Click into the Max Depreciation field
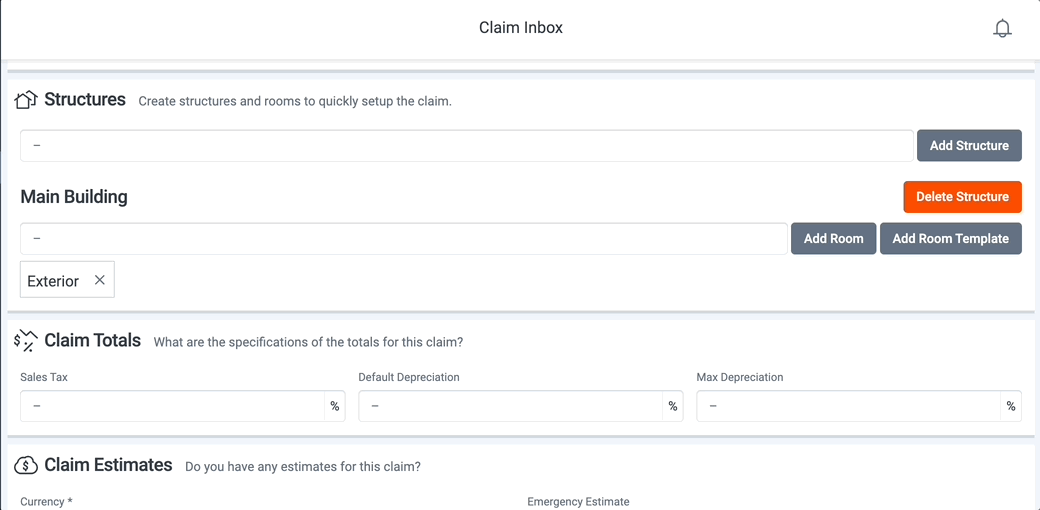 848,406
